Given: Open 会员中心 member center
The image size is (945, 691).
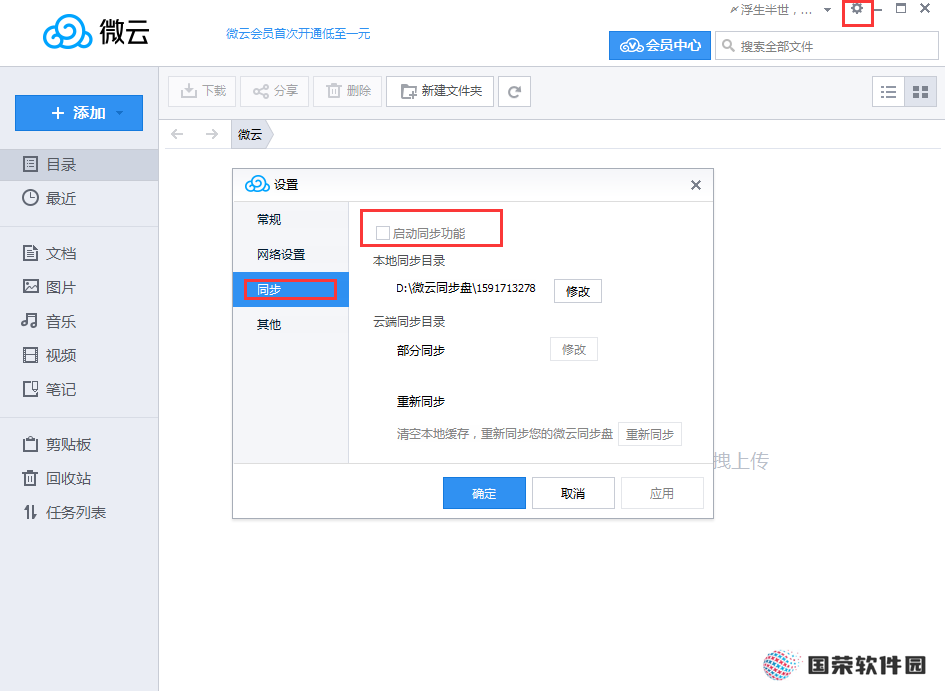Looking at the screenshot, I should pos(660,45).
